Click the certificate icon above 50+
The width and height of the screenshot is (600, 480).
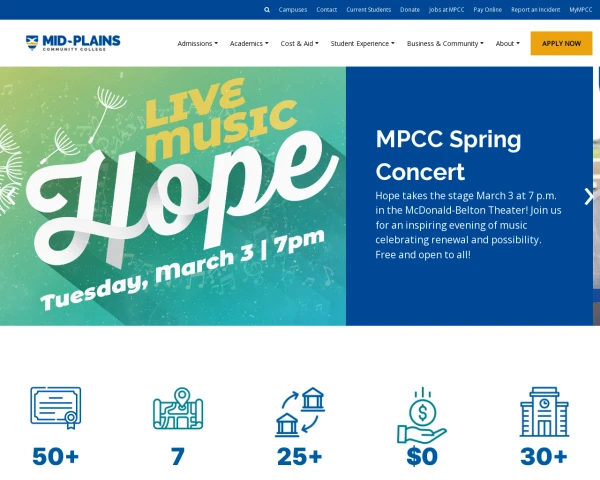[55, 409]
